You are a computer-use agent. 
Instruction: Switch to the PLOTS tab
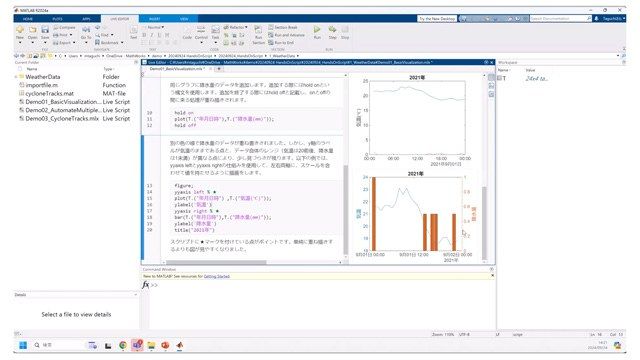[x=57, y=19]
